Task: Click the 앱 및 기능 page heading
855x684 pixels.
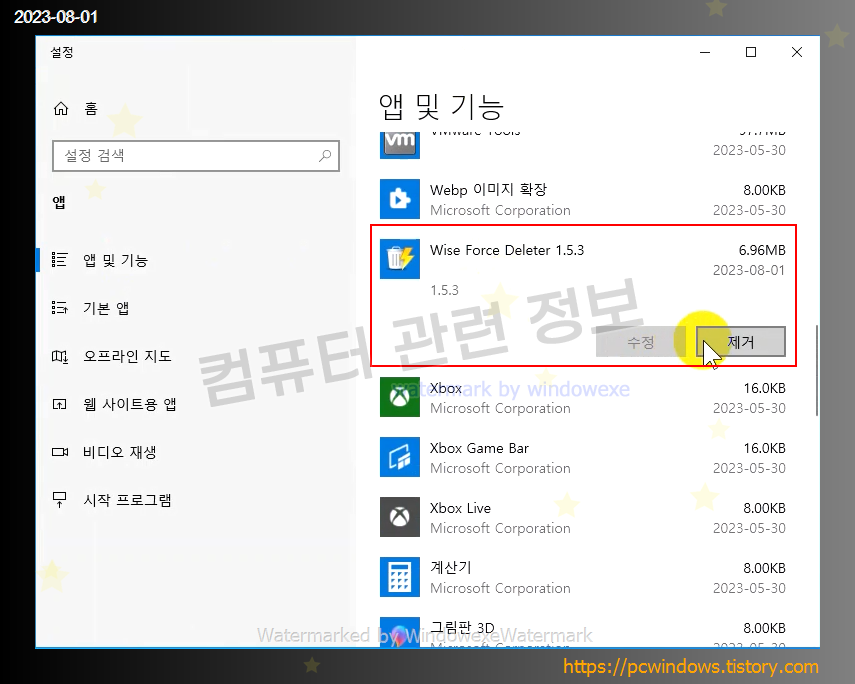Action: [441, 107]
